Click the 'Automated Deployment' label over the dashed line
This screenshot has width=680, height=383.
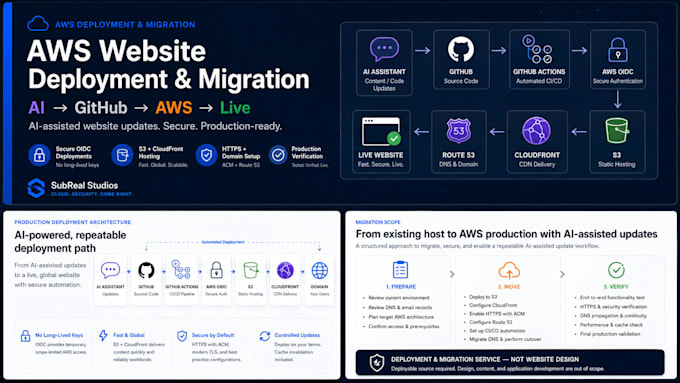(x=223, y=242)
